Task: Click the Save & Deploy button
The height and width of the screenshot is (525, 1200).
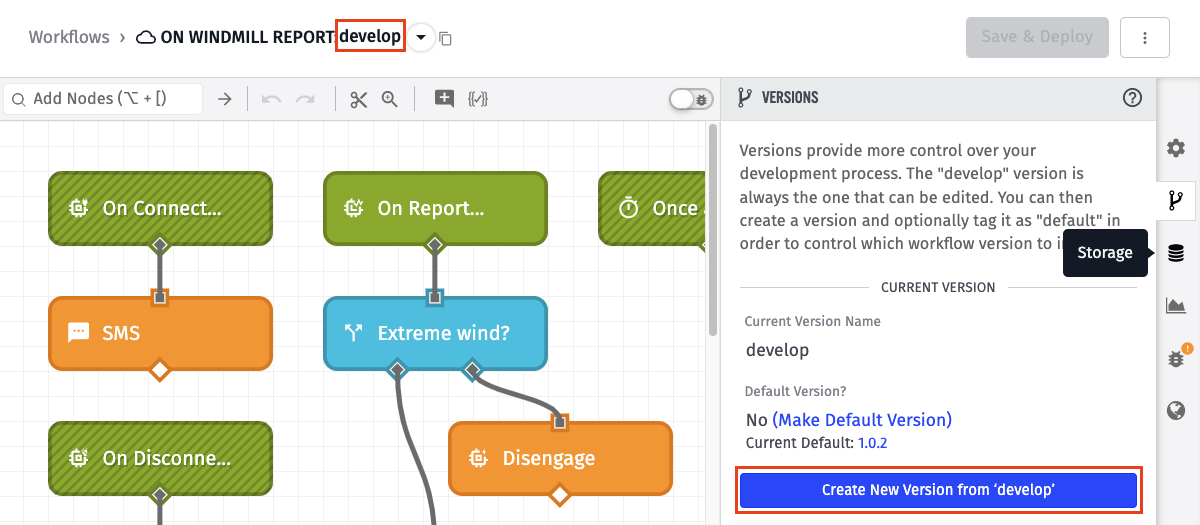Action: pos(1037,37)
